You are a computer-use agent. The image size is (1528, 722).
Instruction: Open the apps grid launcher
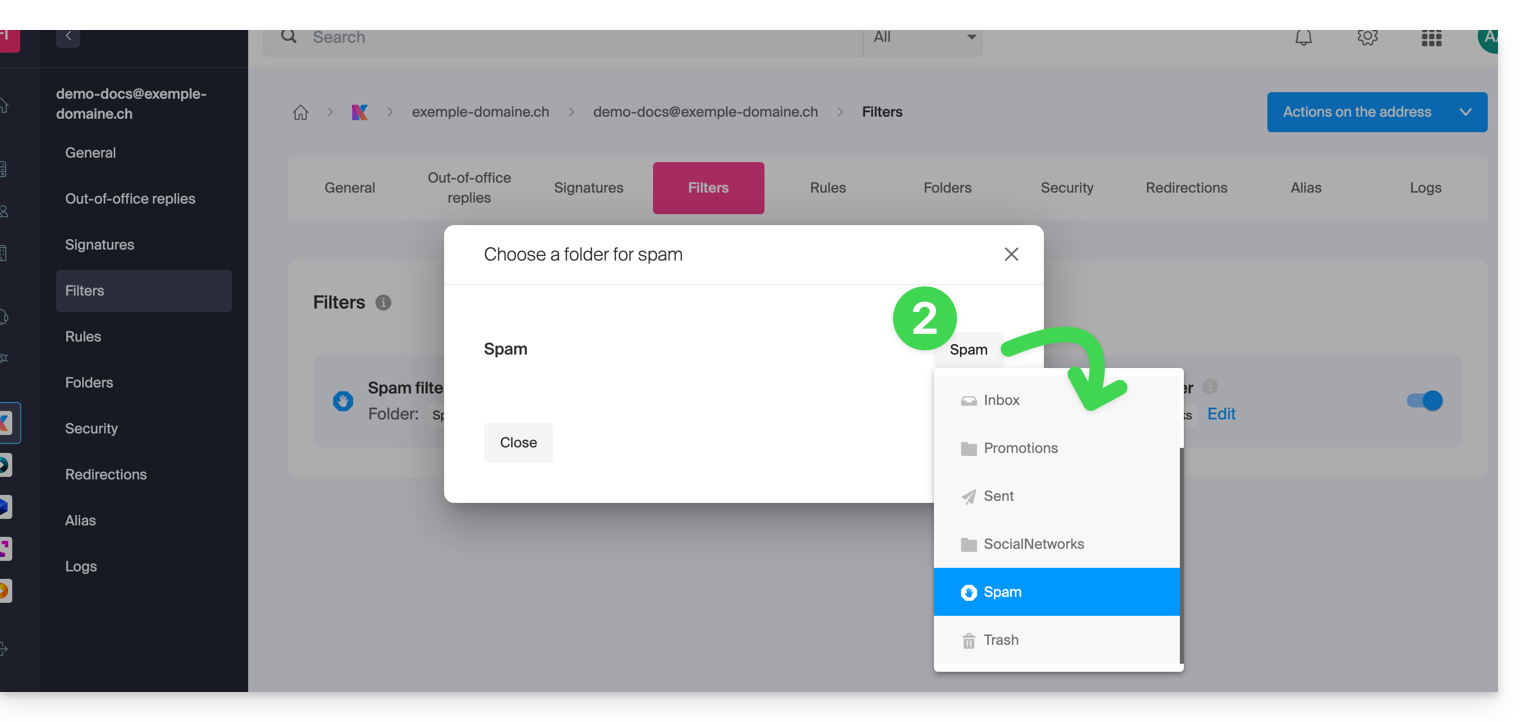point(1432,38)
